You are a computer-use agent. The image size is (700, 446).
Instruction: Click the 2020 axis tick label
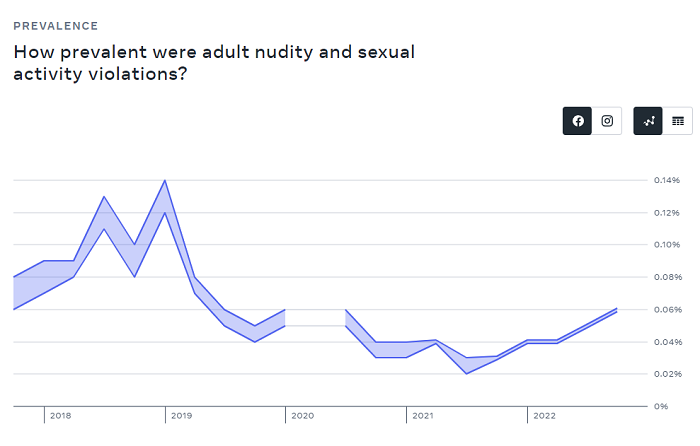[x=302, y=416]
